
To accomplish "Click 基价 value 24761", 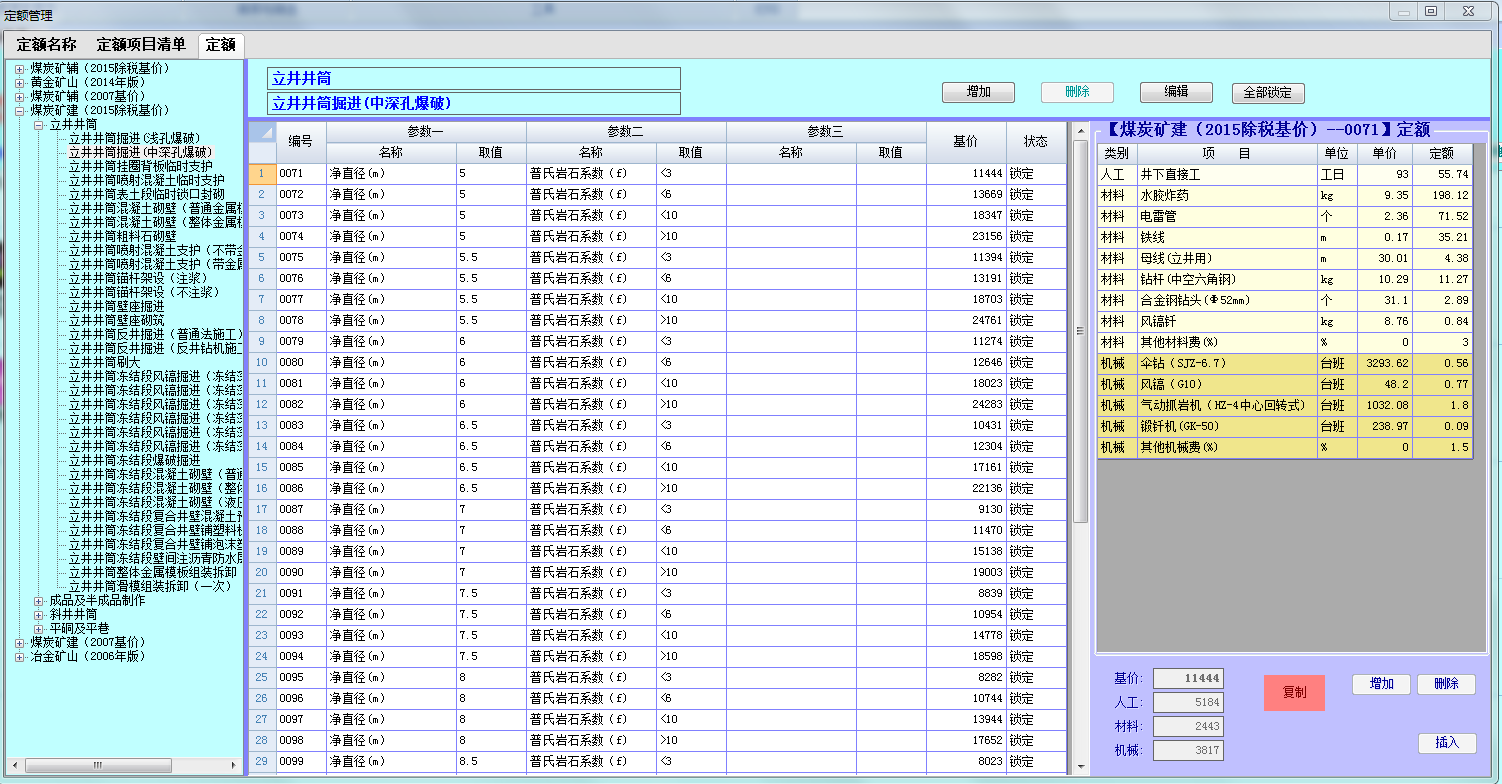I will [x=966, y=320].
